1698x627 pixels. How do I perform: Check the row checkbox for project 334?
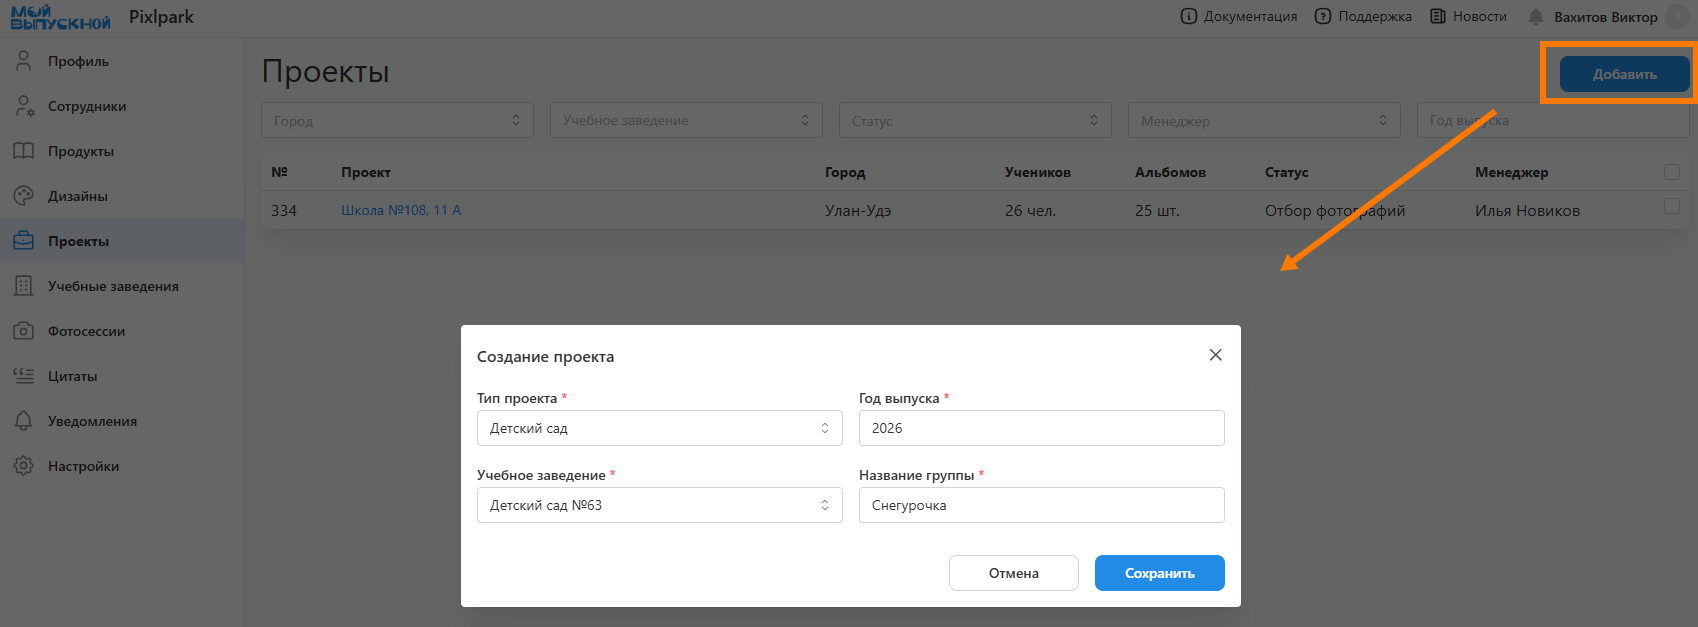click(1671, 206)
